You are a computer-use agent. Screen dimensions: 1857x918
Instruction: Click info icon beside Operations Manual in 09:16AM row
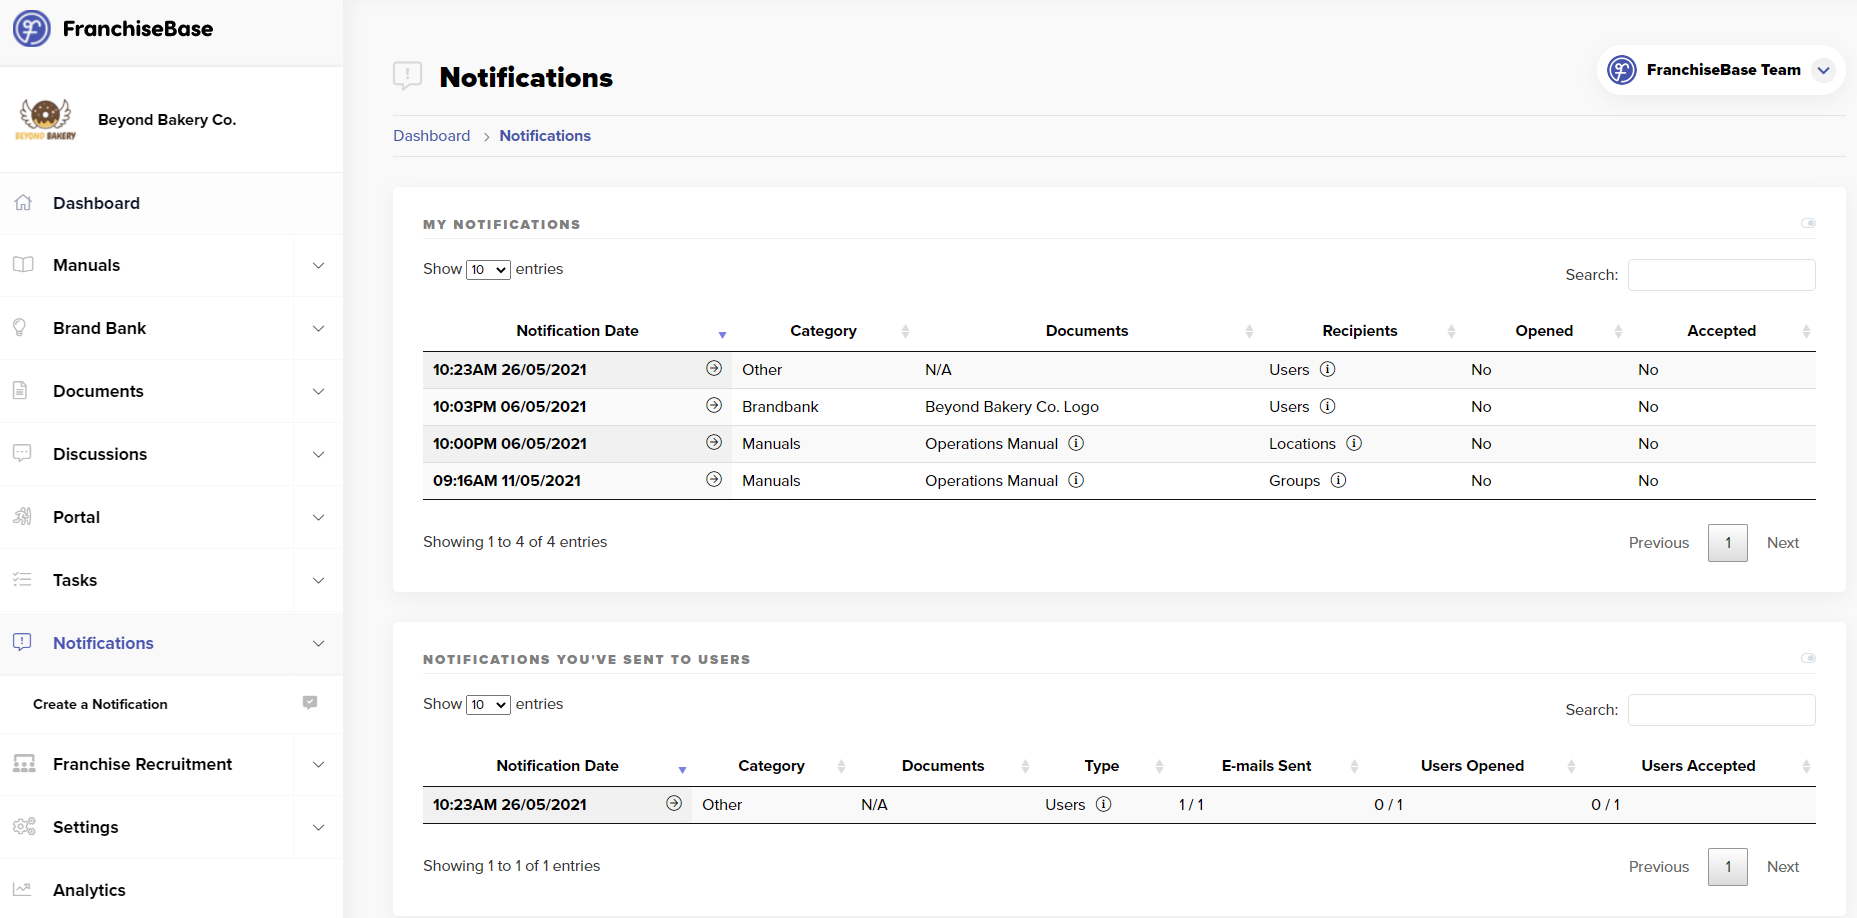coord(1076,480)
